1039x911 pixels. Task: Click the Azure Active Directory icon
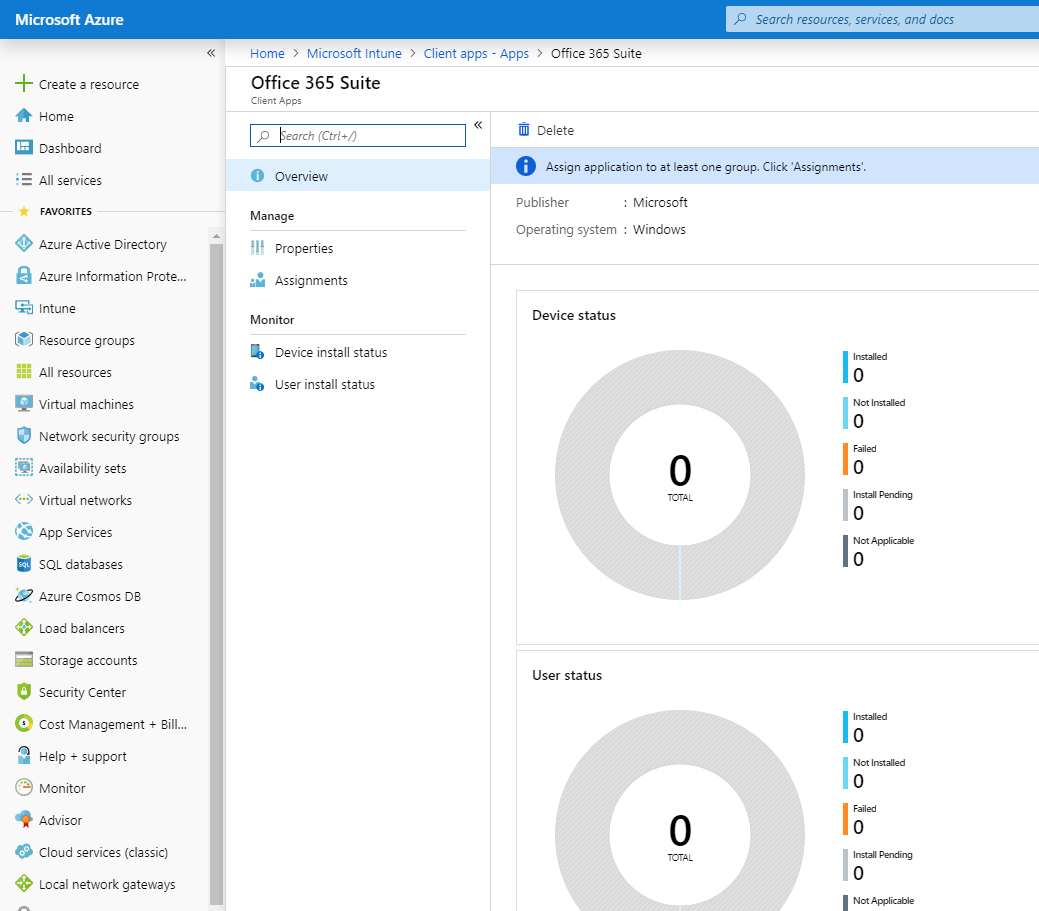[x=24, y=244]
